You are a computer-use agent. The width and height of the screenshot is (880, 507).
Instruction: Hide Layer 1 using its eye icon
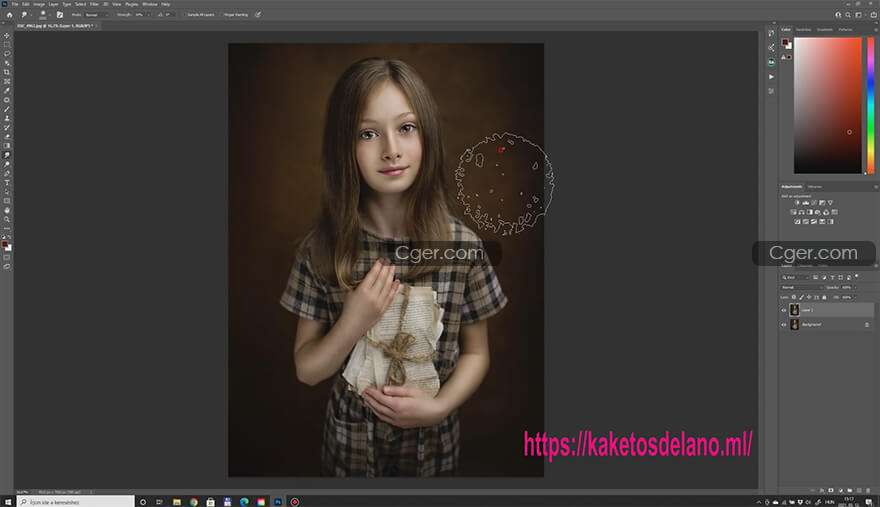pos(783,310)
